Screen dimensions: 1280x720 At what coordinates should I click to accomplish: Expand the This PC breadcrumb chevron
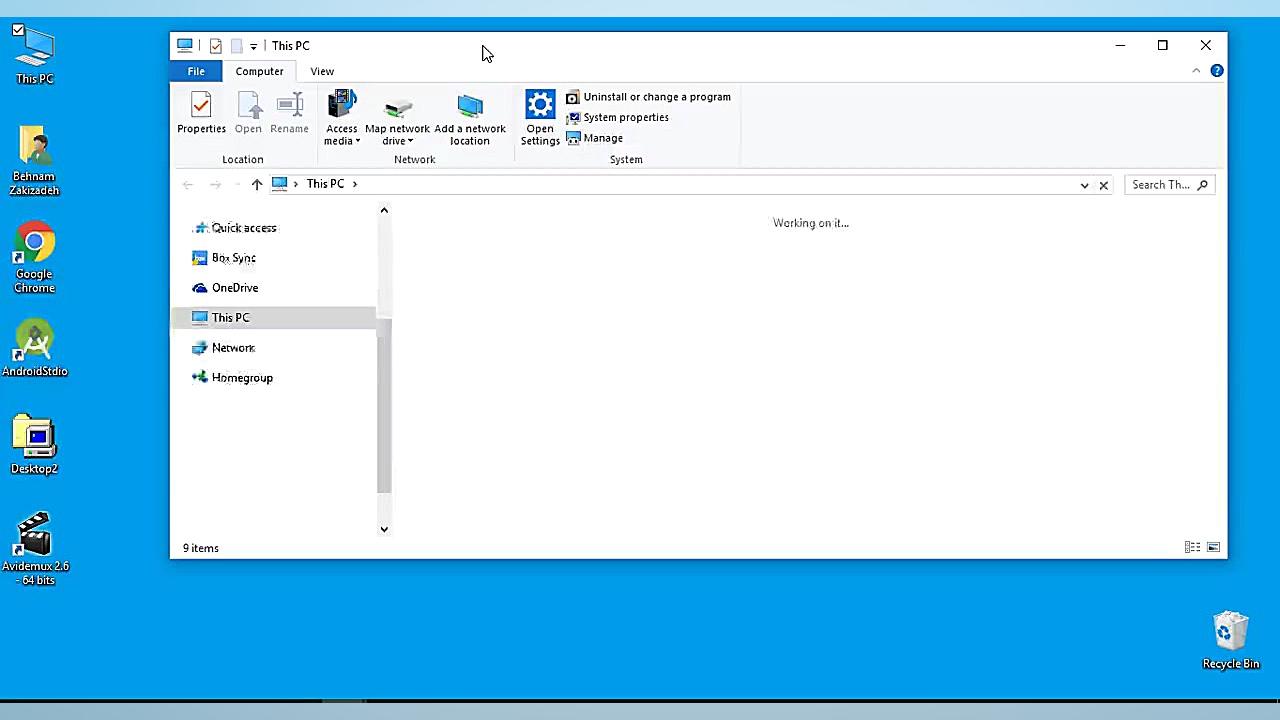(354, 184)
